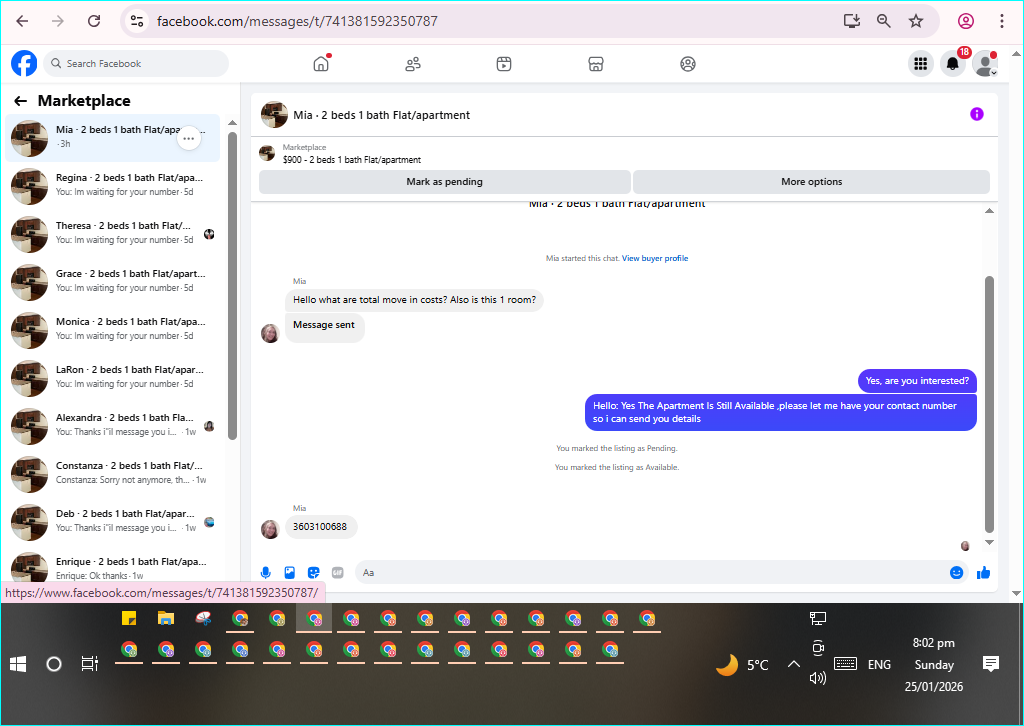
Task: Go to the Home feed icon
Action: click(x=321, y=63)
